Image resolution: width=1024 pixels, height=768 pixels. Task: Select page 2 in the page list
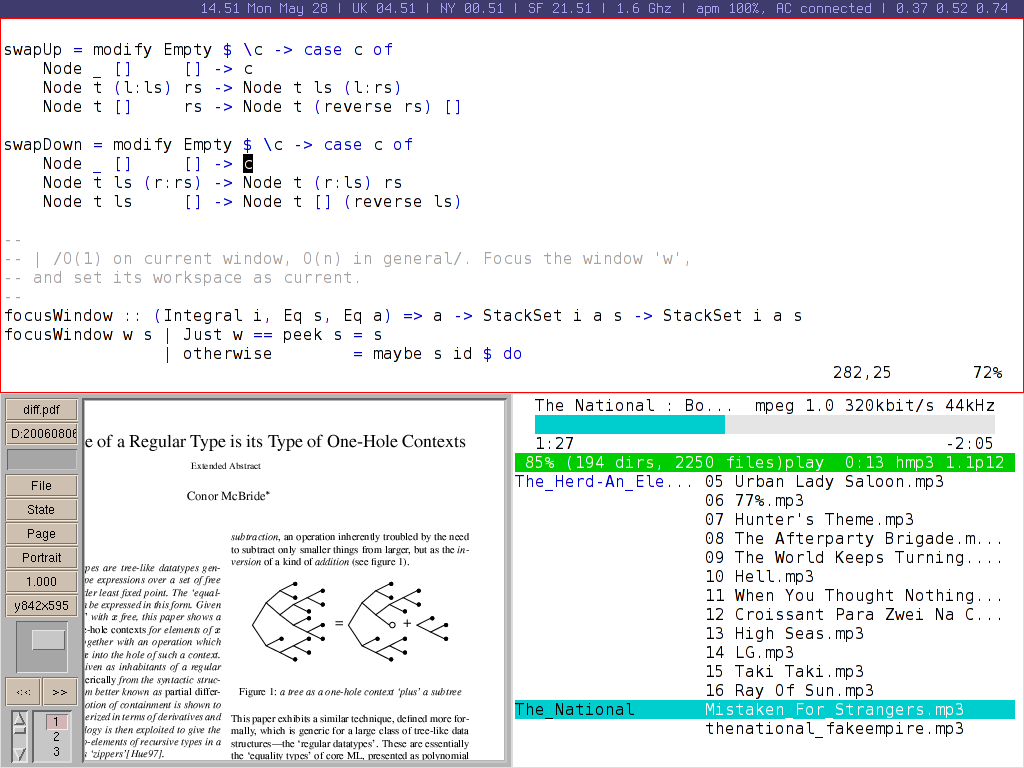[56, 737]
